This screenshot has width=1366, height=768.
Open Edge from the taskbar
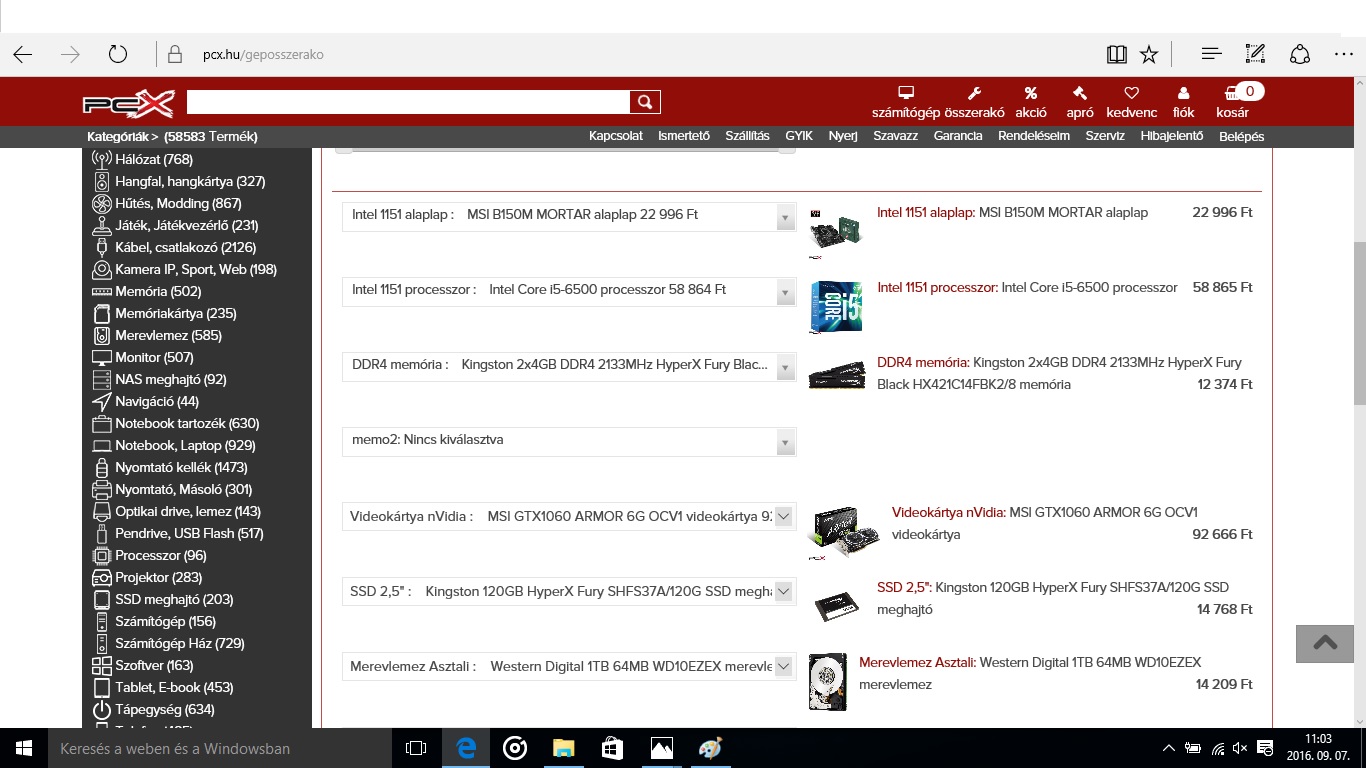pyautogui.click(x=467, y=748)
